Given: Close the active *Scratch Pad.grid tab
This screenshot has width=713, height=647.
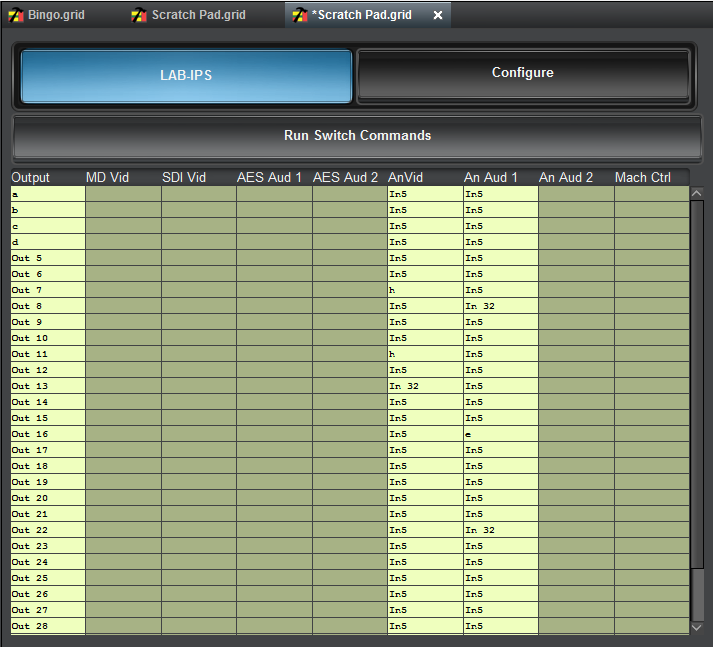Looking at the screenshot, I should [438, 15].
